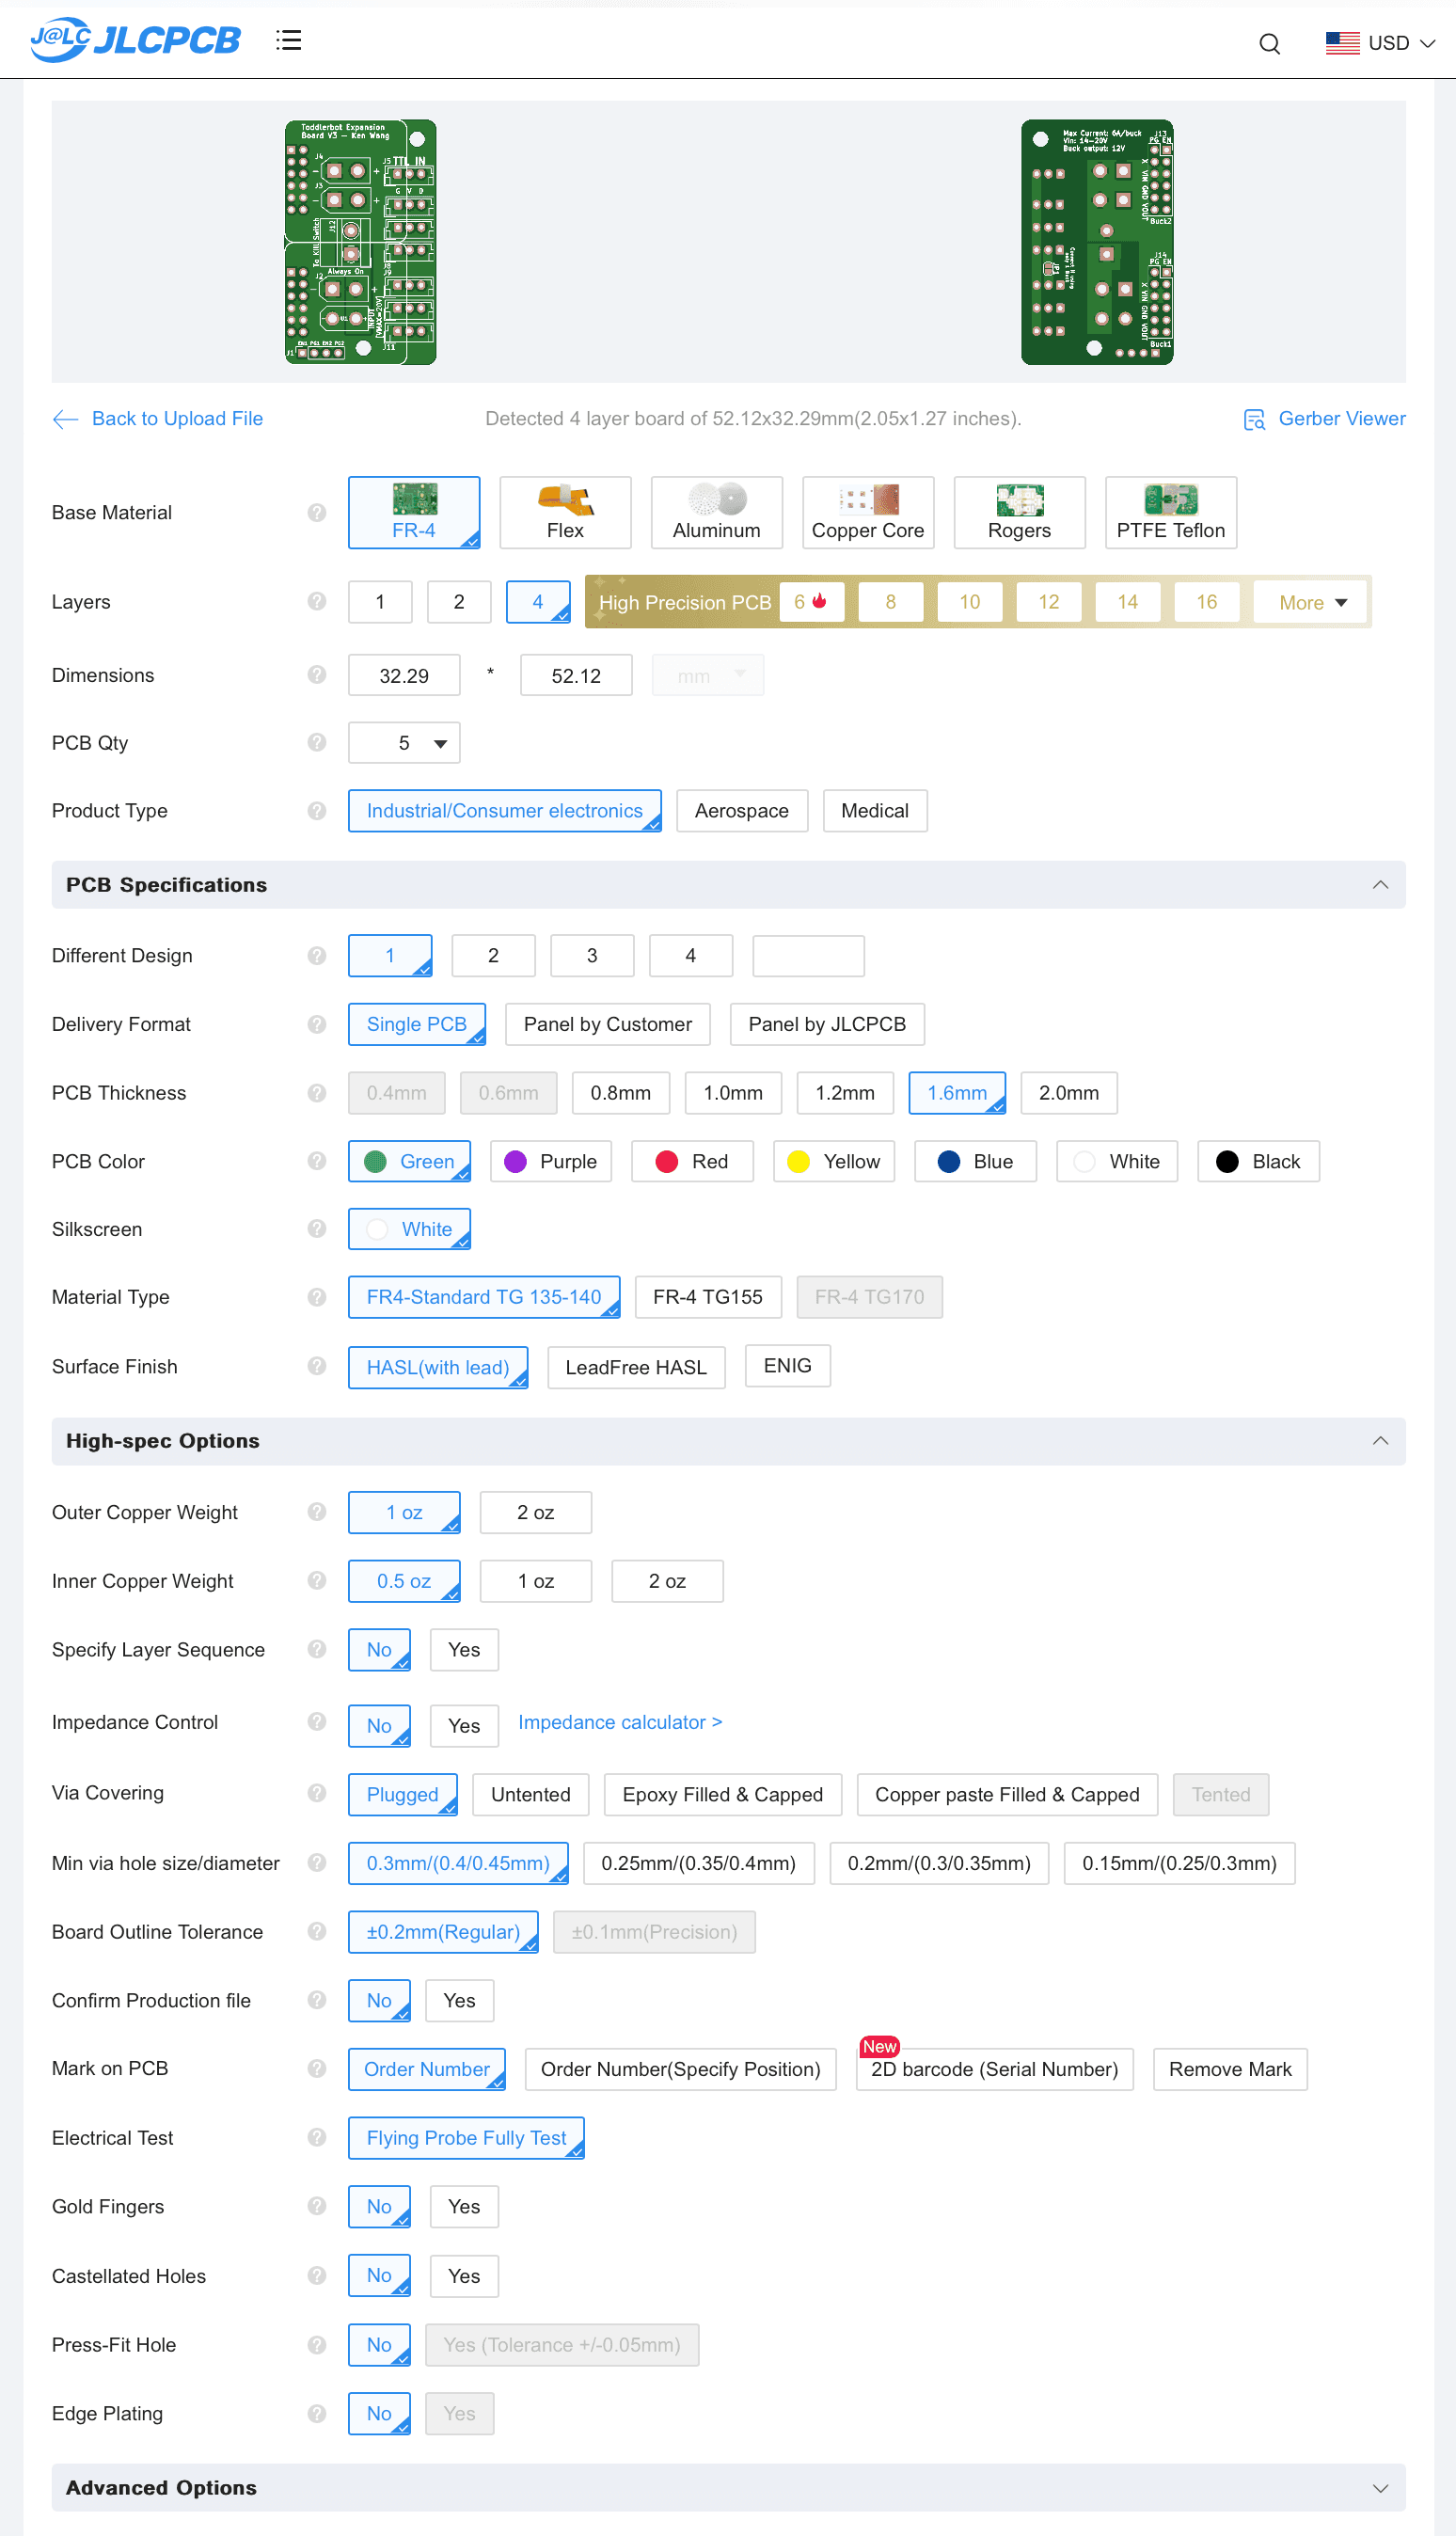This screenshot has height=2536, width=1456.
Task: Open the Gerber Viewer link
Action: 1324,418
